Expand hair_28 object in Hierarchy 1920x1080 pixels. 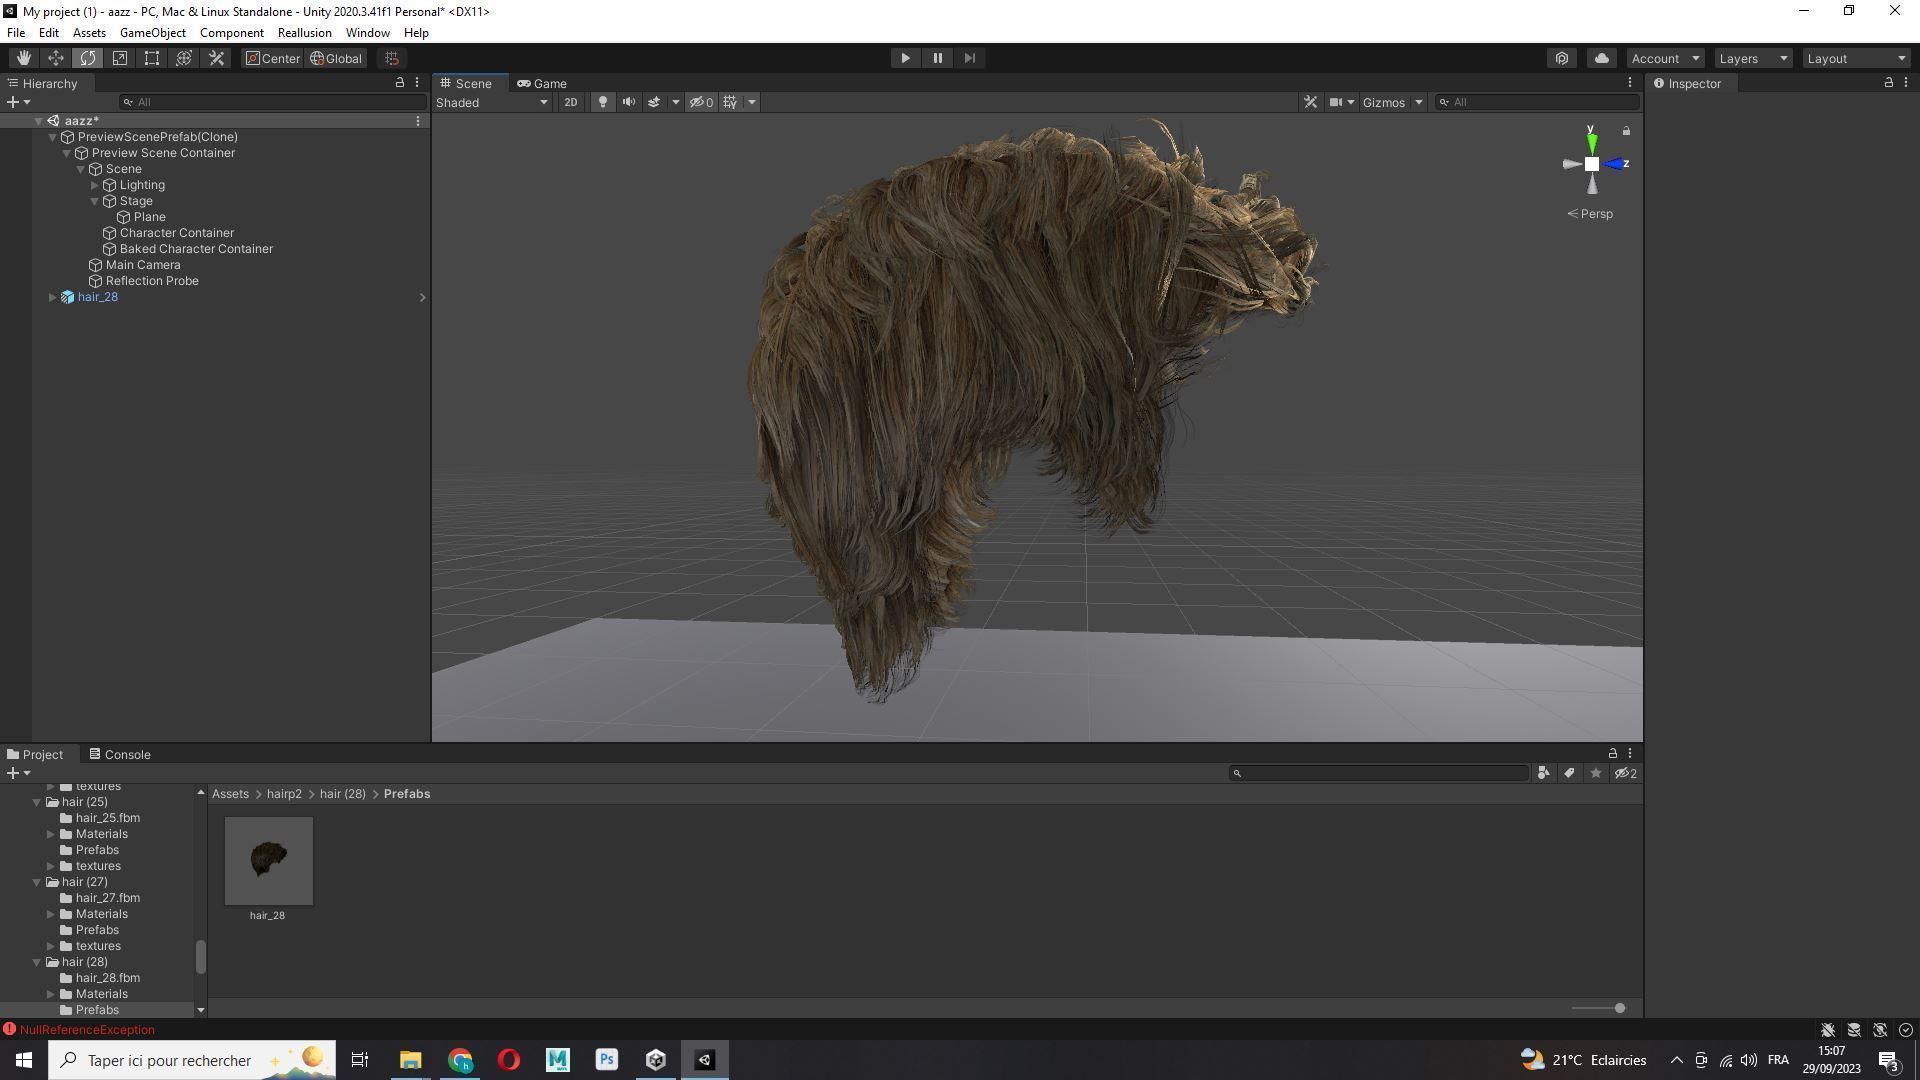(x=52, y=297)
